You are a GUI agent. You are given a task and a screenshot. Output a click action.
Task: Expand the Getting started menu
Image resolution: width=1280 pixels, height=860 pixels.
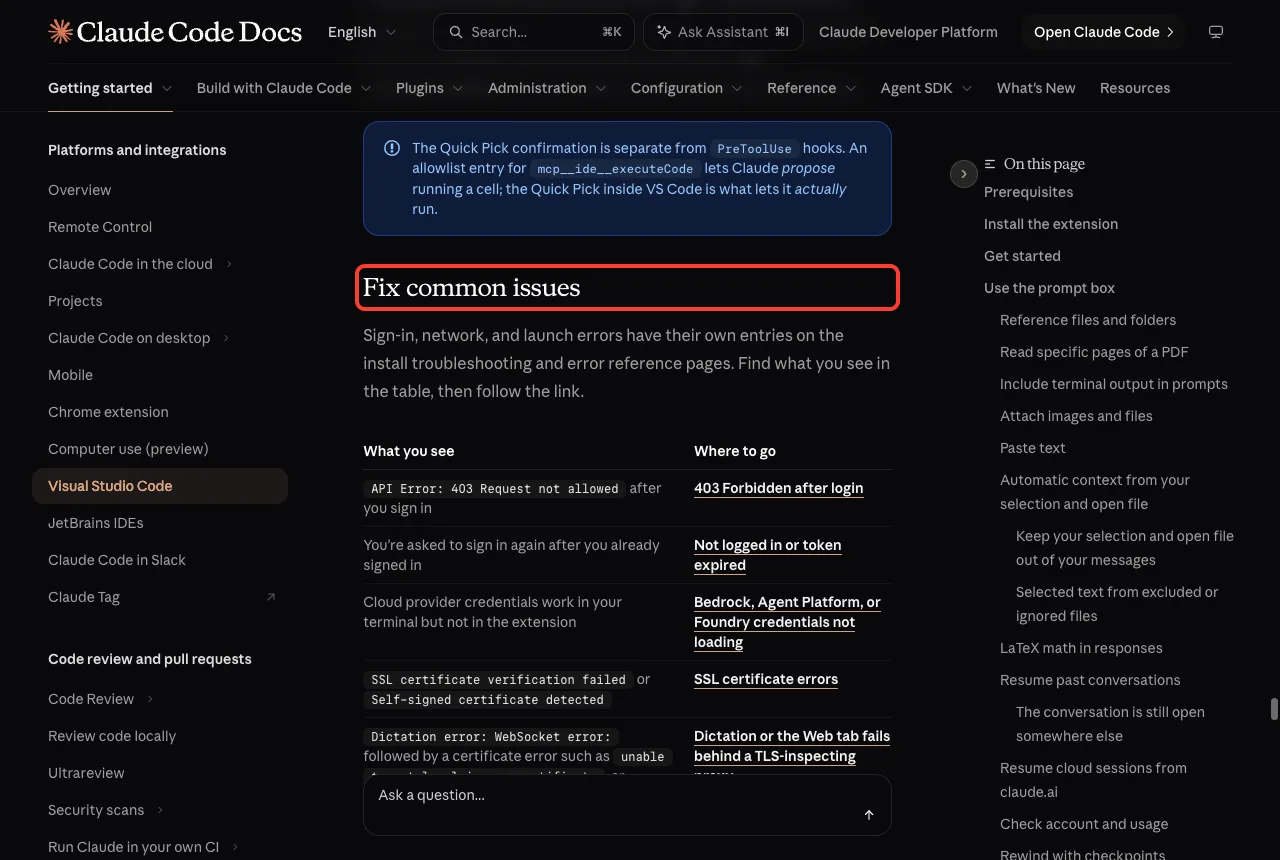click(x=110, y=88)
